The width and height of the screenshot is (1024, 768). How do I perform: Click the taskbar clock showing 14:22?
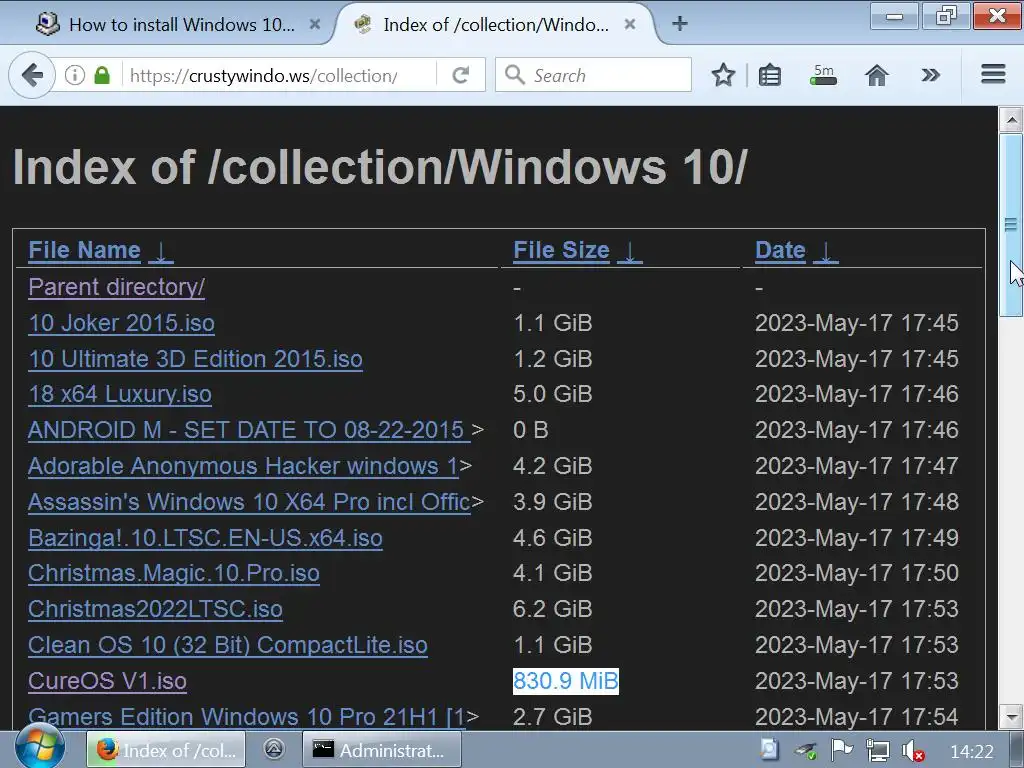coord(971,751)
